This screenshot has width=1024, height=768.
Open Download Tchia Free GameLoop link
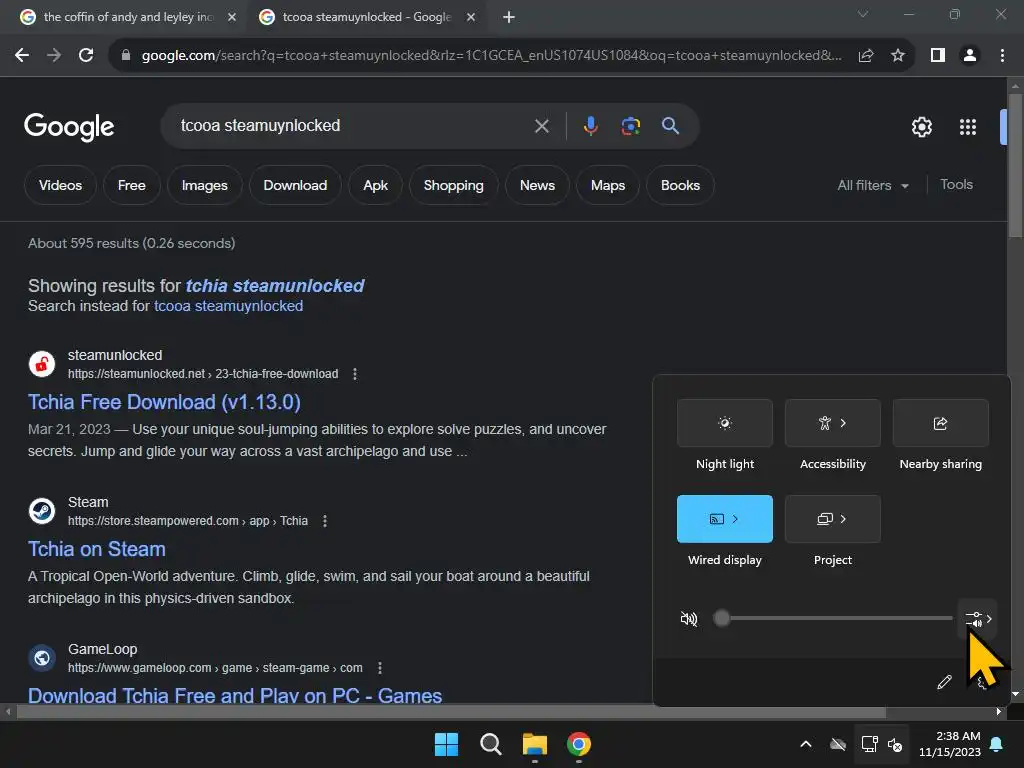click(x=235, y=694)
